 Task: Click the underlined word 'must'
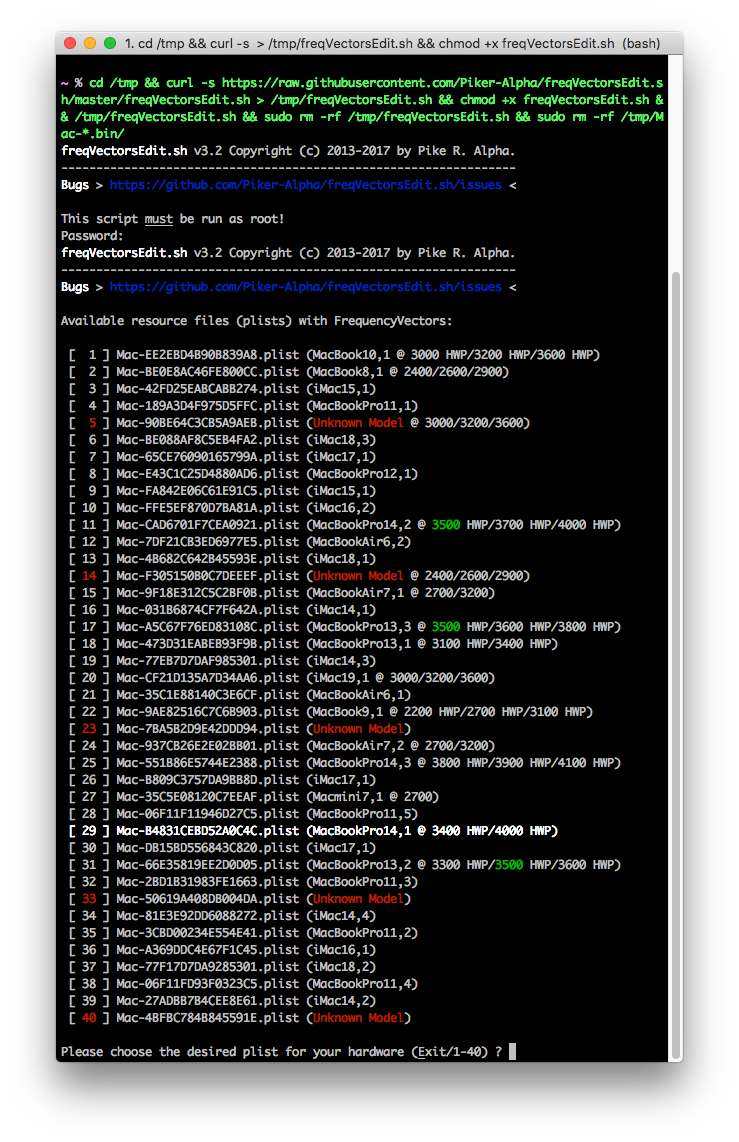(x=158, y=219)
